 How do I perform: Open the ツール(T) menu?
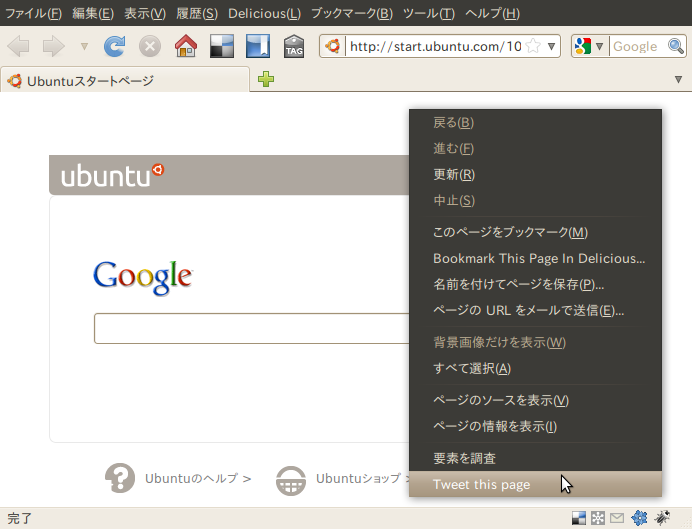pos(429,14)
